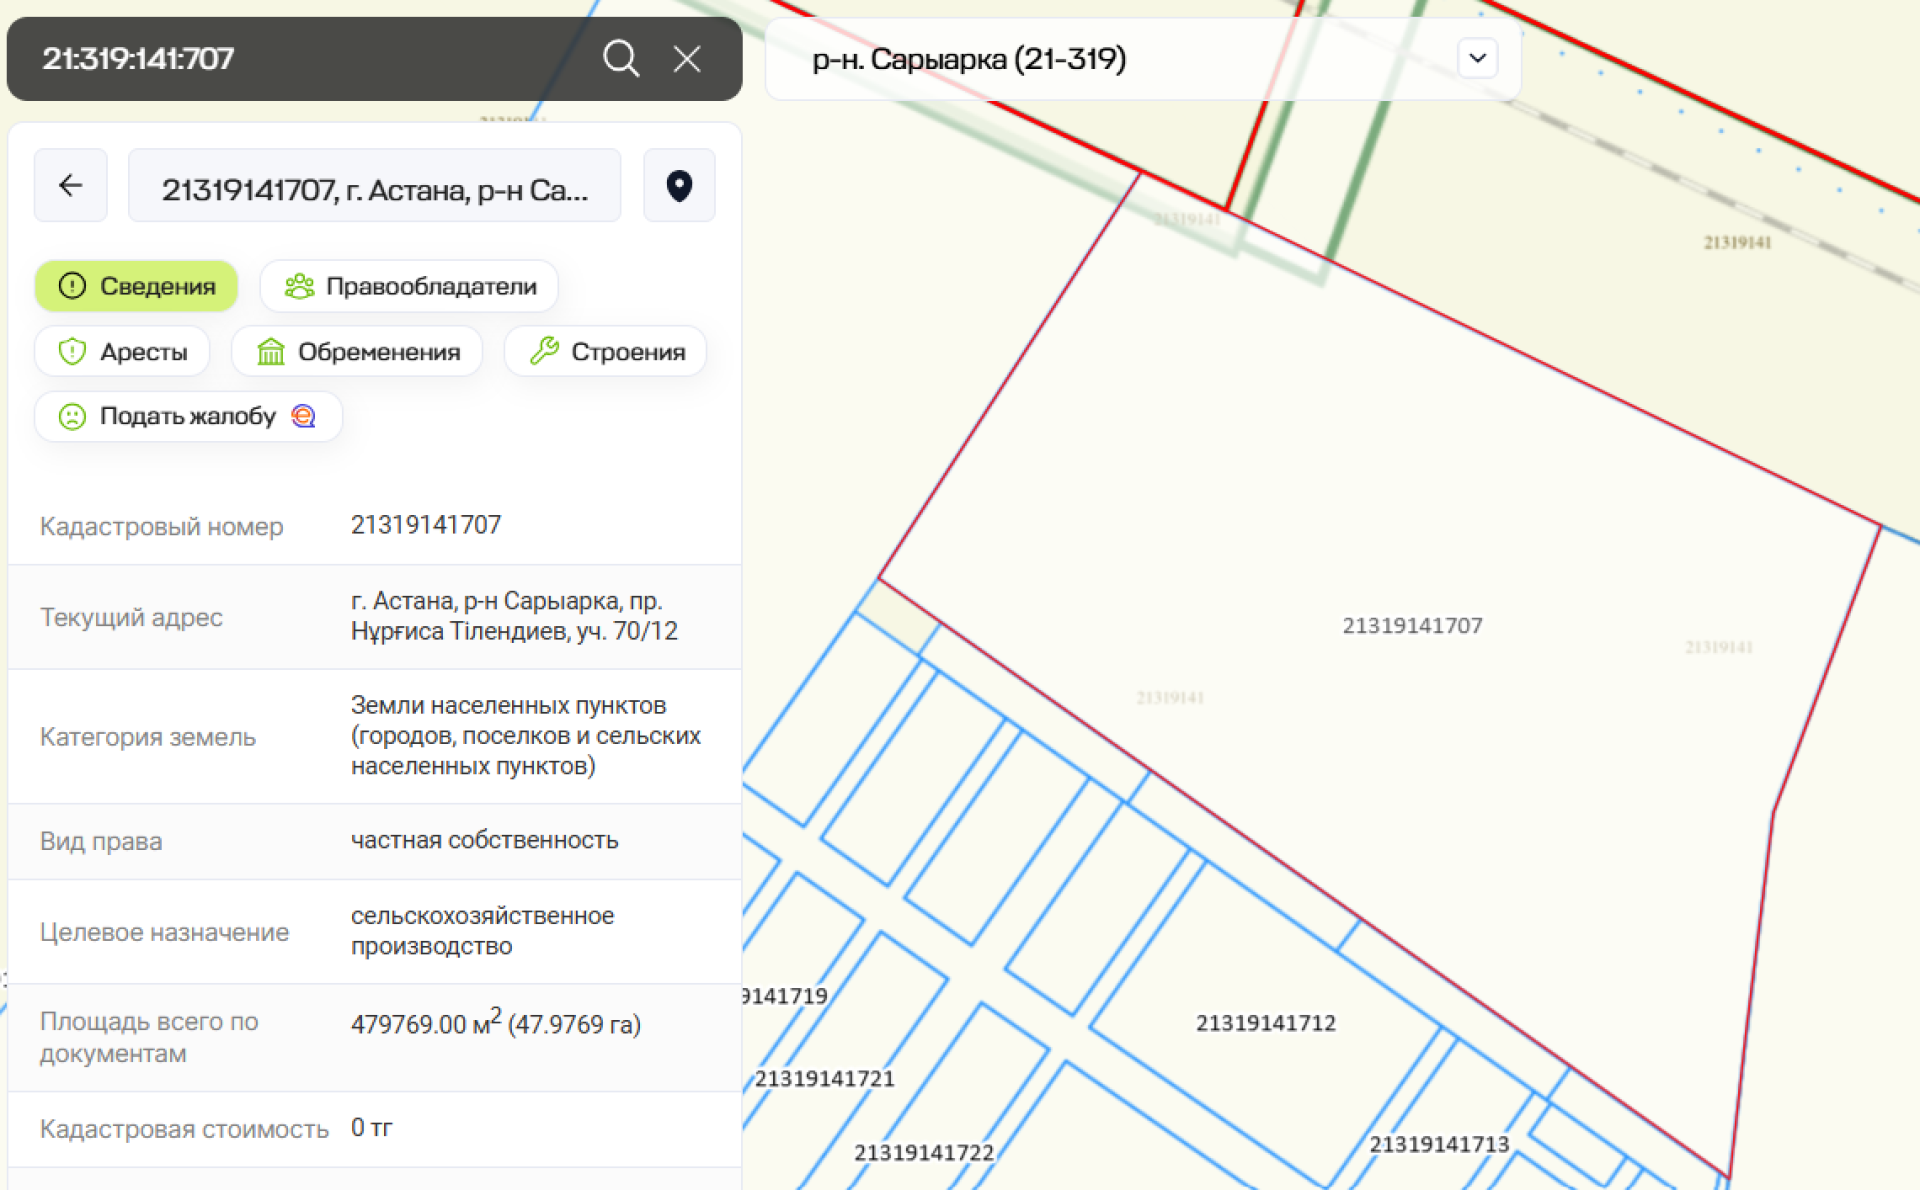Click parcel 21319141722 on the map
This screenshot has width=1920, height=1190.
point(923,1153)
